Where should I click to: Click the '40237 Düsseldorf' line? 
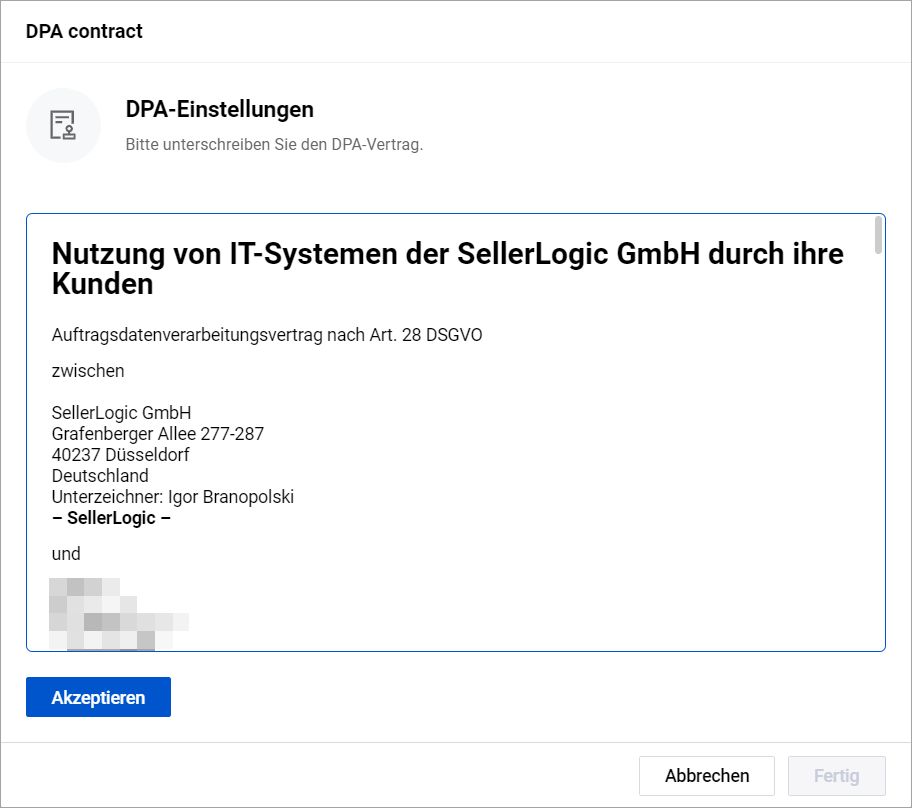[x=120, y=454]
